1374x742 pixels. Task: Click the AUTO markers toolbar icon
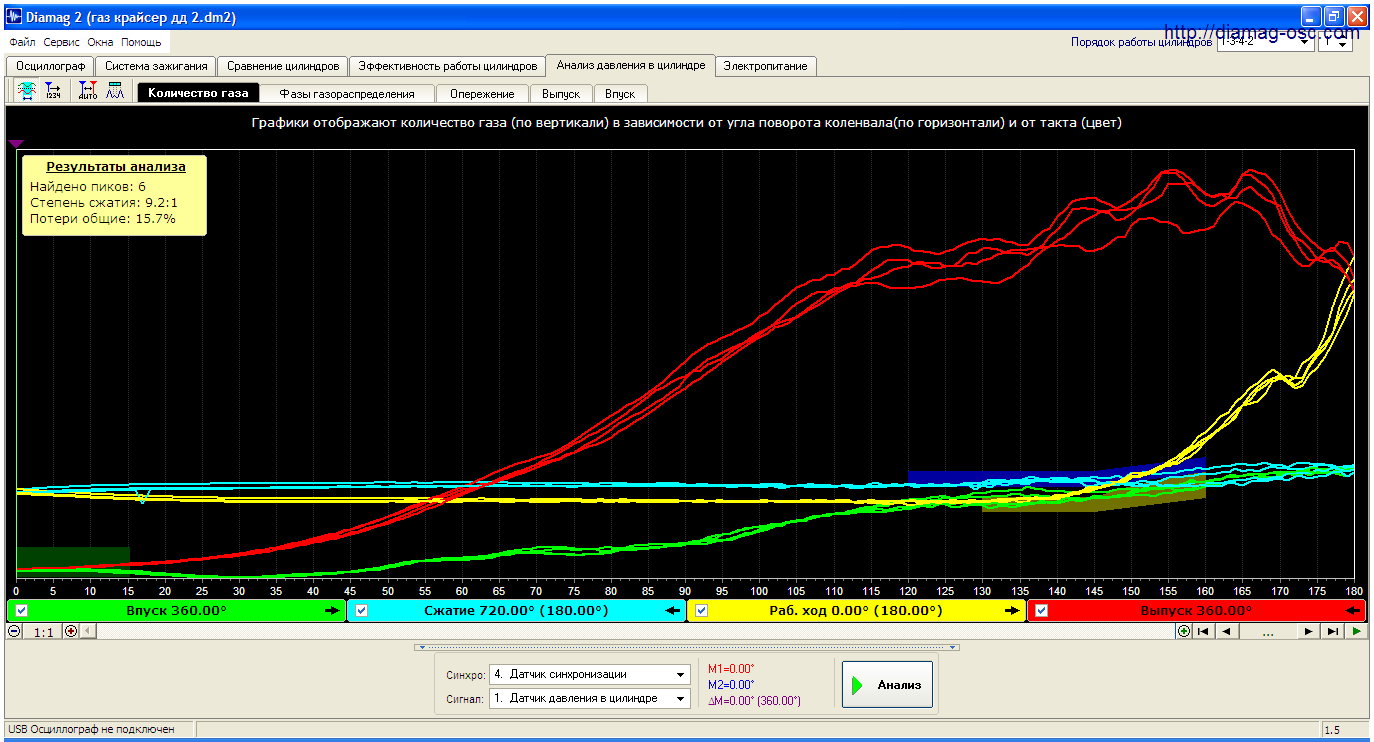88,91
